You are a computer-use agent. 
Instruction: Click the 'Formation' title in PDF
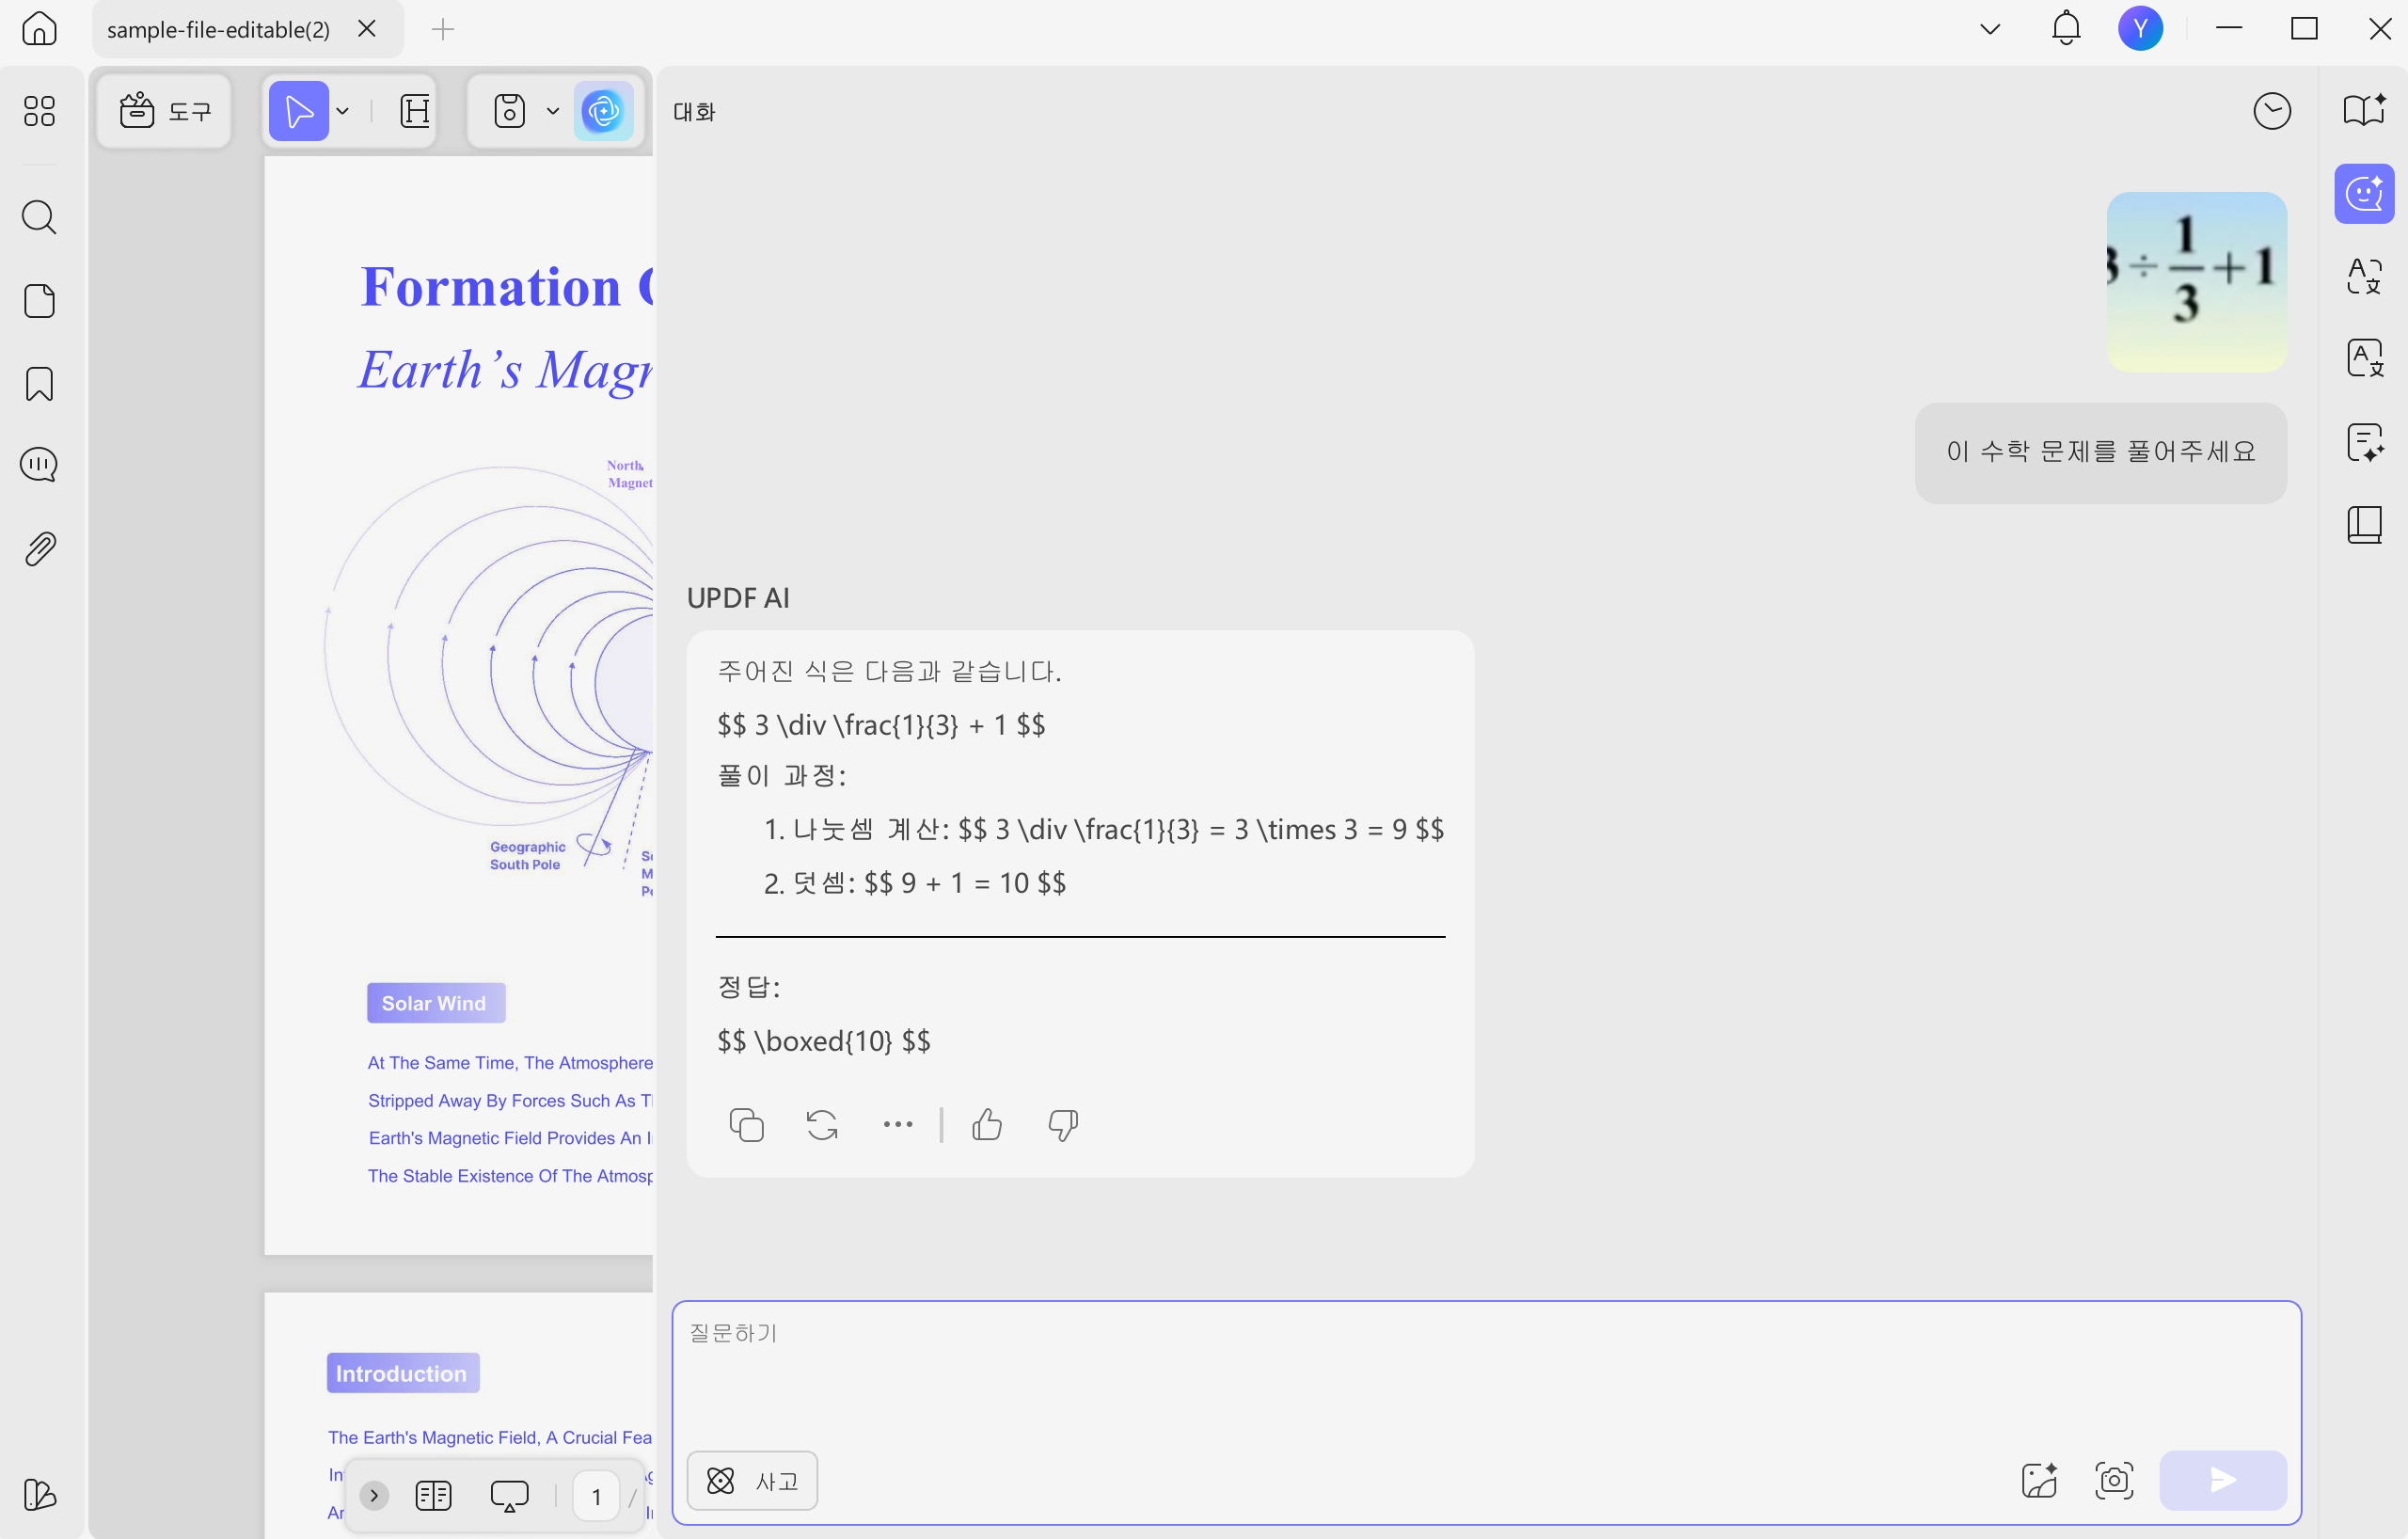[491, 288]
